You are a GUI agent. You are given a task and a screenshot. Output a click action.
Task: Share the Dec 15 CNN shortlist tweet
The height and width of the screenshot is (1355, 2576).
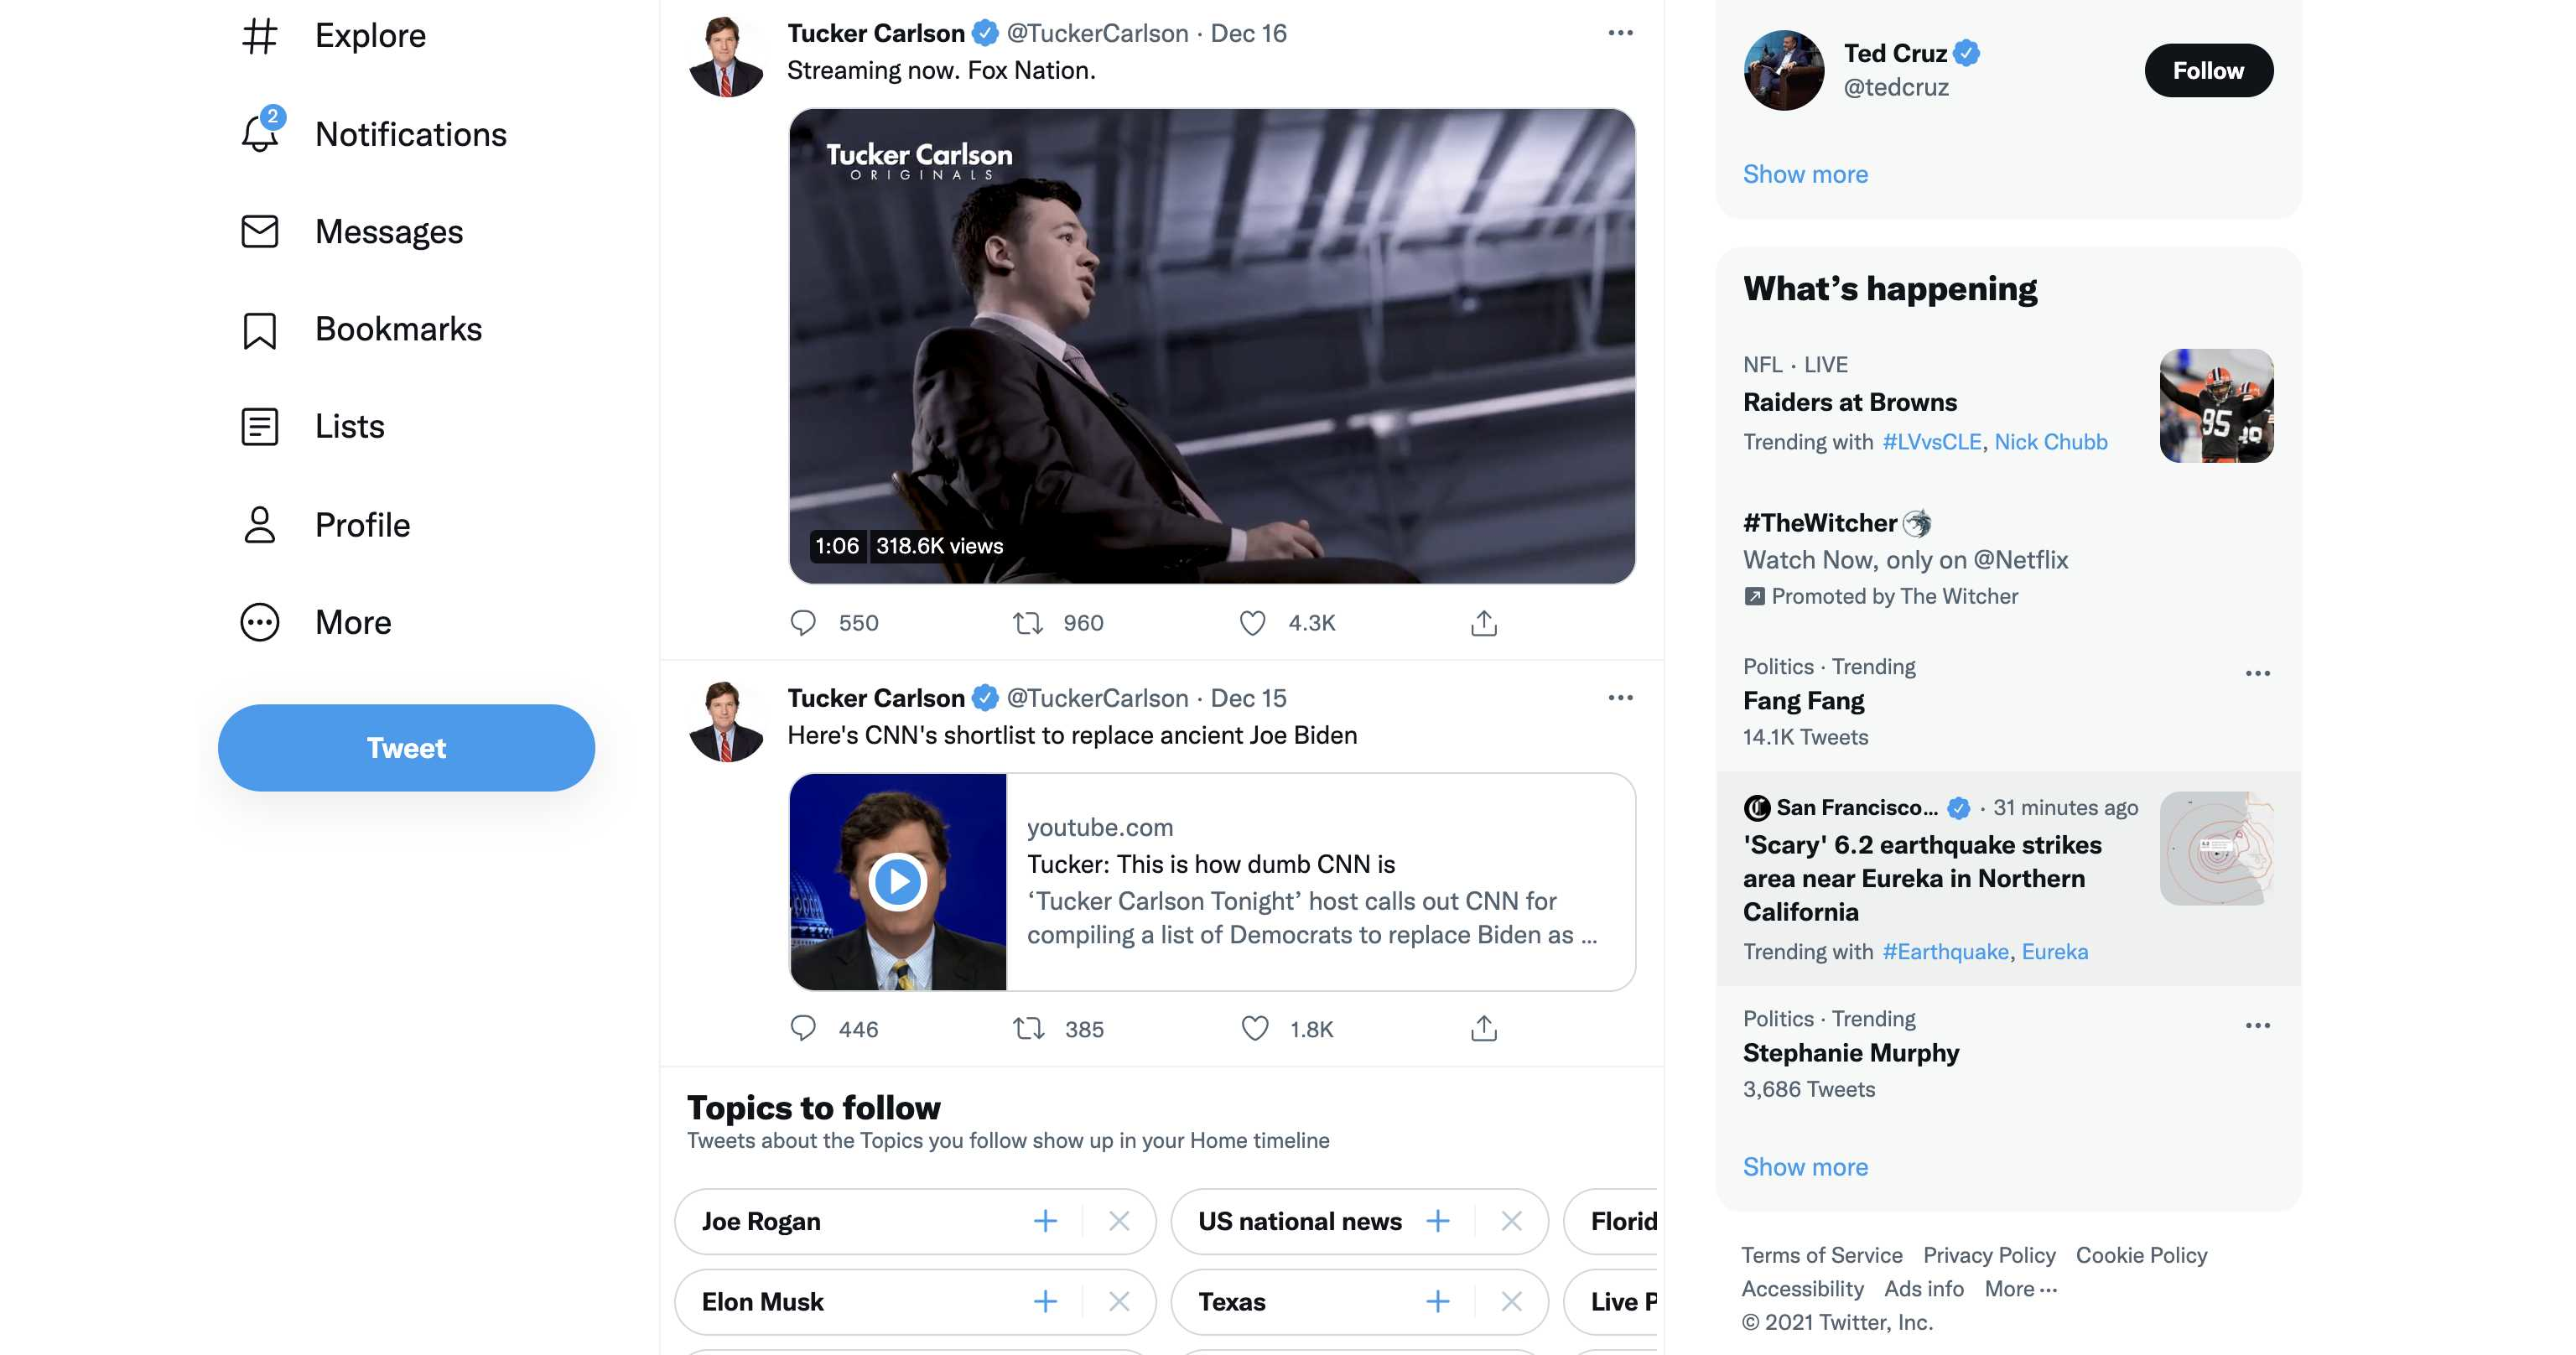point(1484,1028)
